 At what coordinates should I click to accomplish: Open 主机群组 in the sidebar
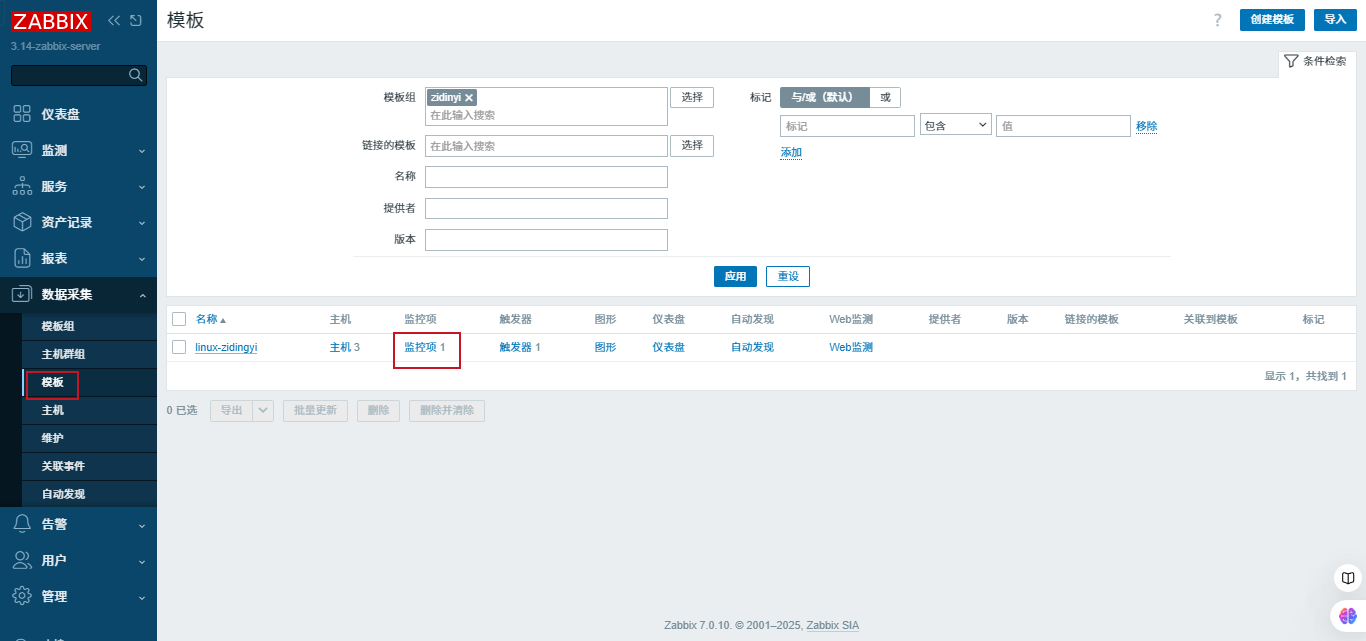pyautogui.click(x=63, y=354)
